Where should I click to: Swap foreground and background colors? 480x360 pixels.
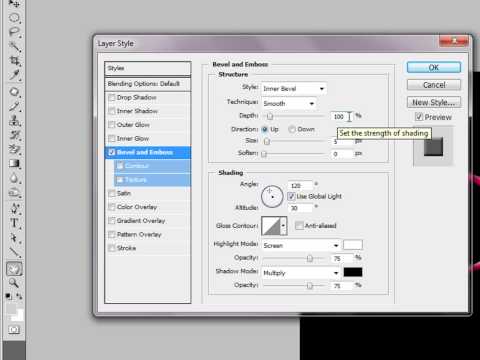[19, 296]
